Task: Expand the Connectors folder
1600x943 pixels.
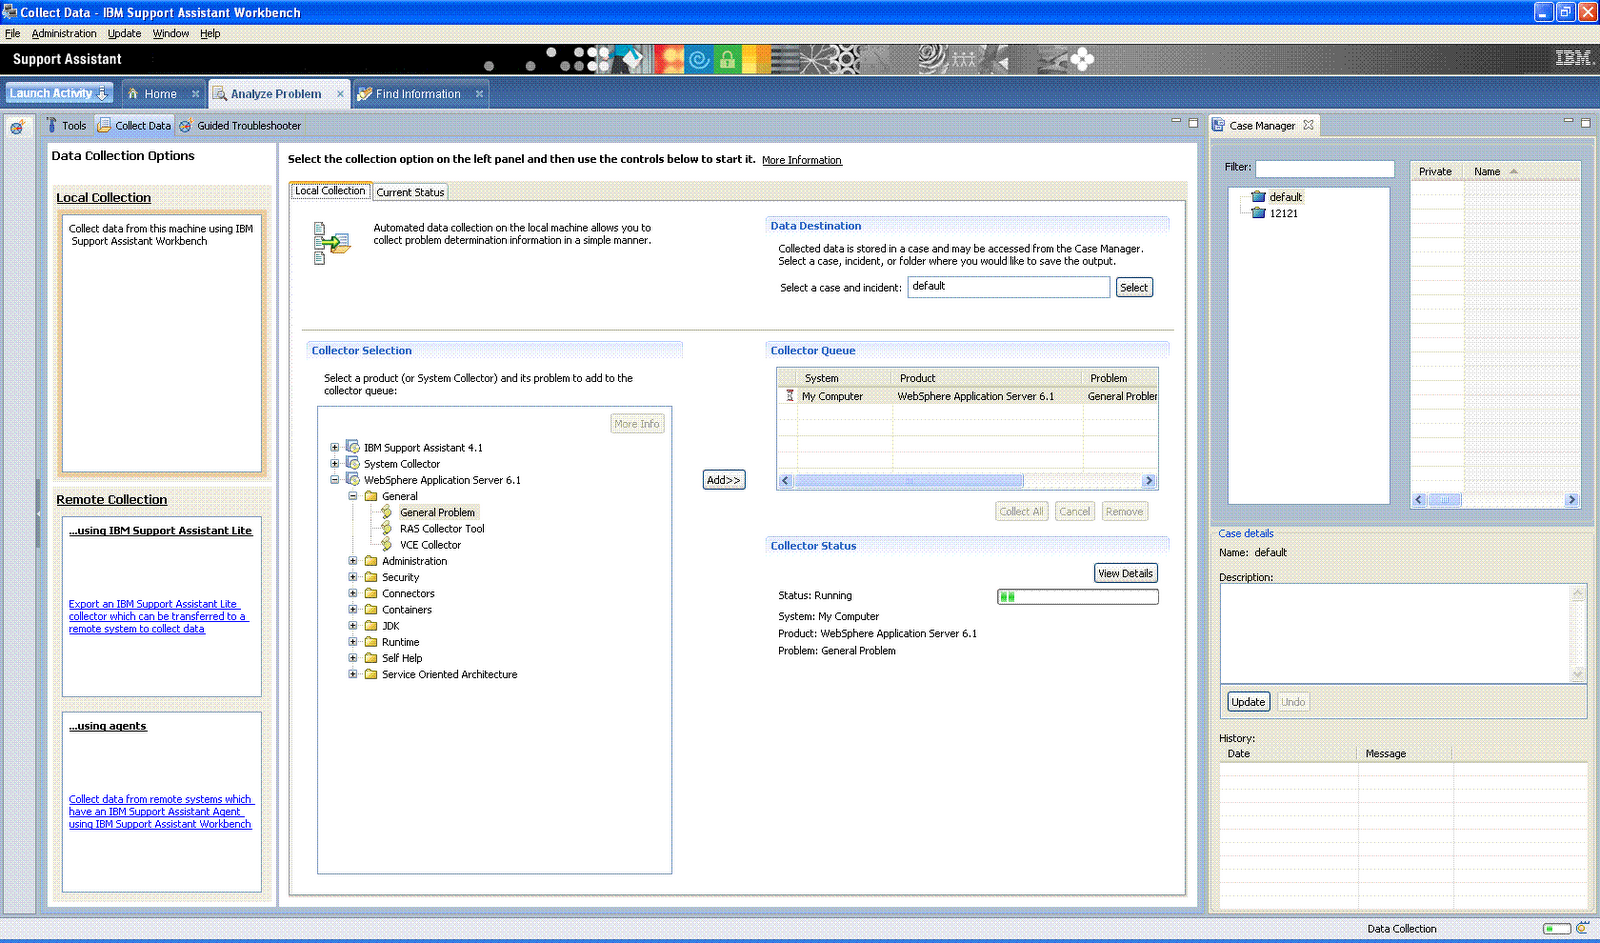Action: pos(353,593)
